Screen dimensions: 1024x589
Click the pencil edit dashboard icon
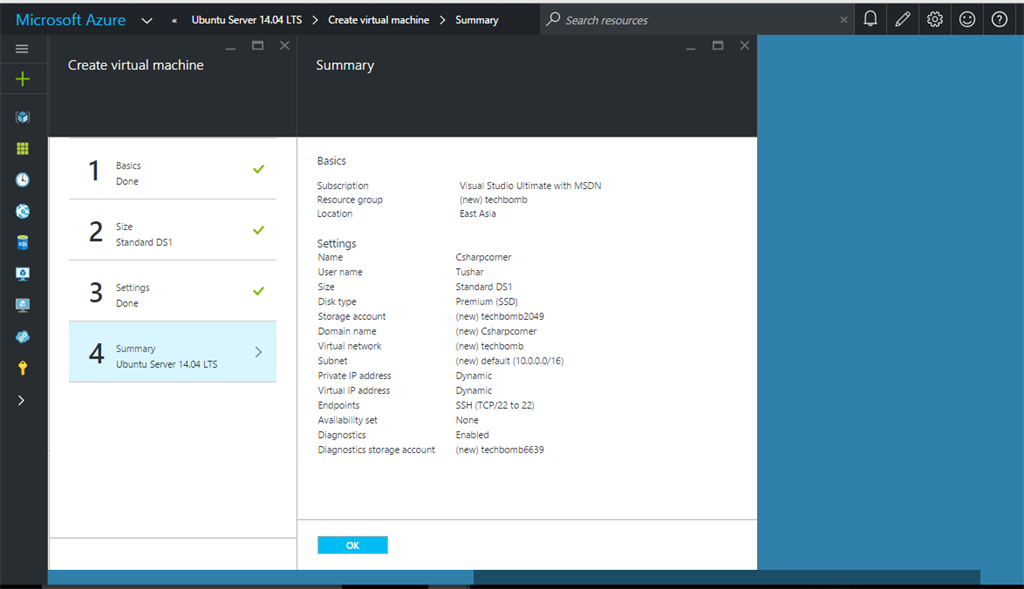[903, 20]
